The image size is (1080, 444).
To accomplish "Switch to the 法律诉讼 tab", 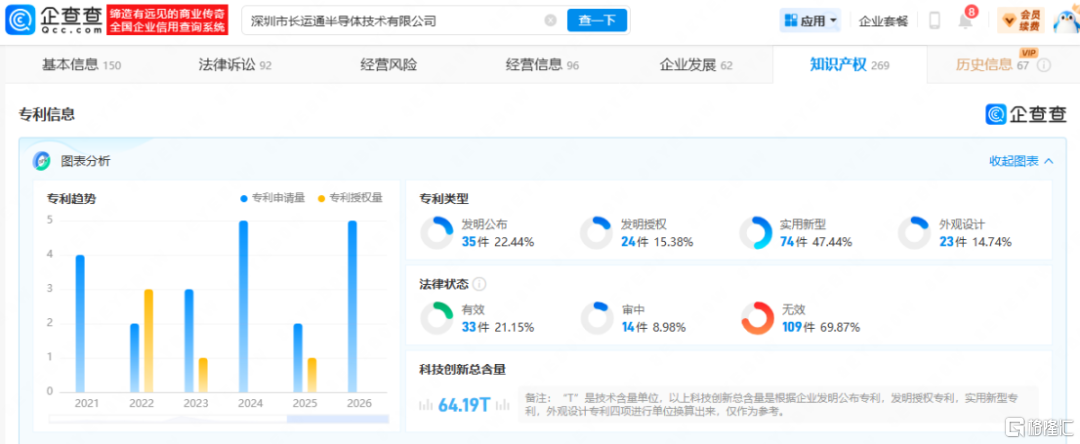I will (235, 65).
